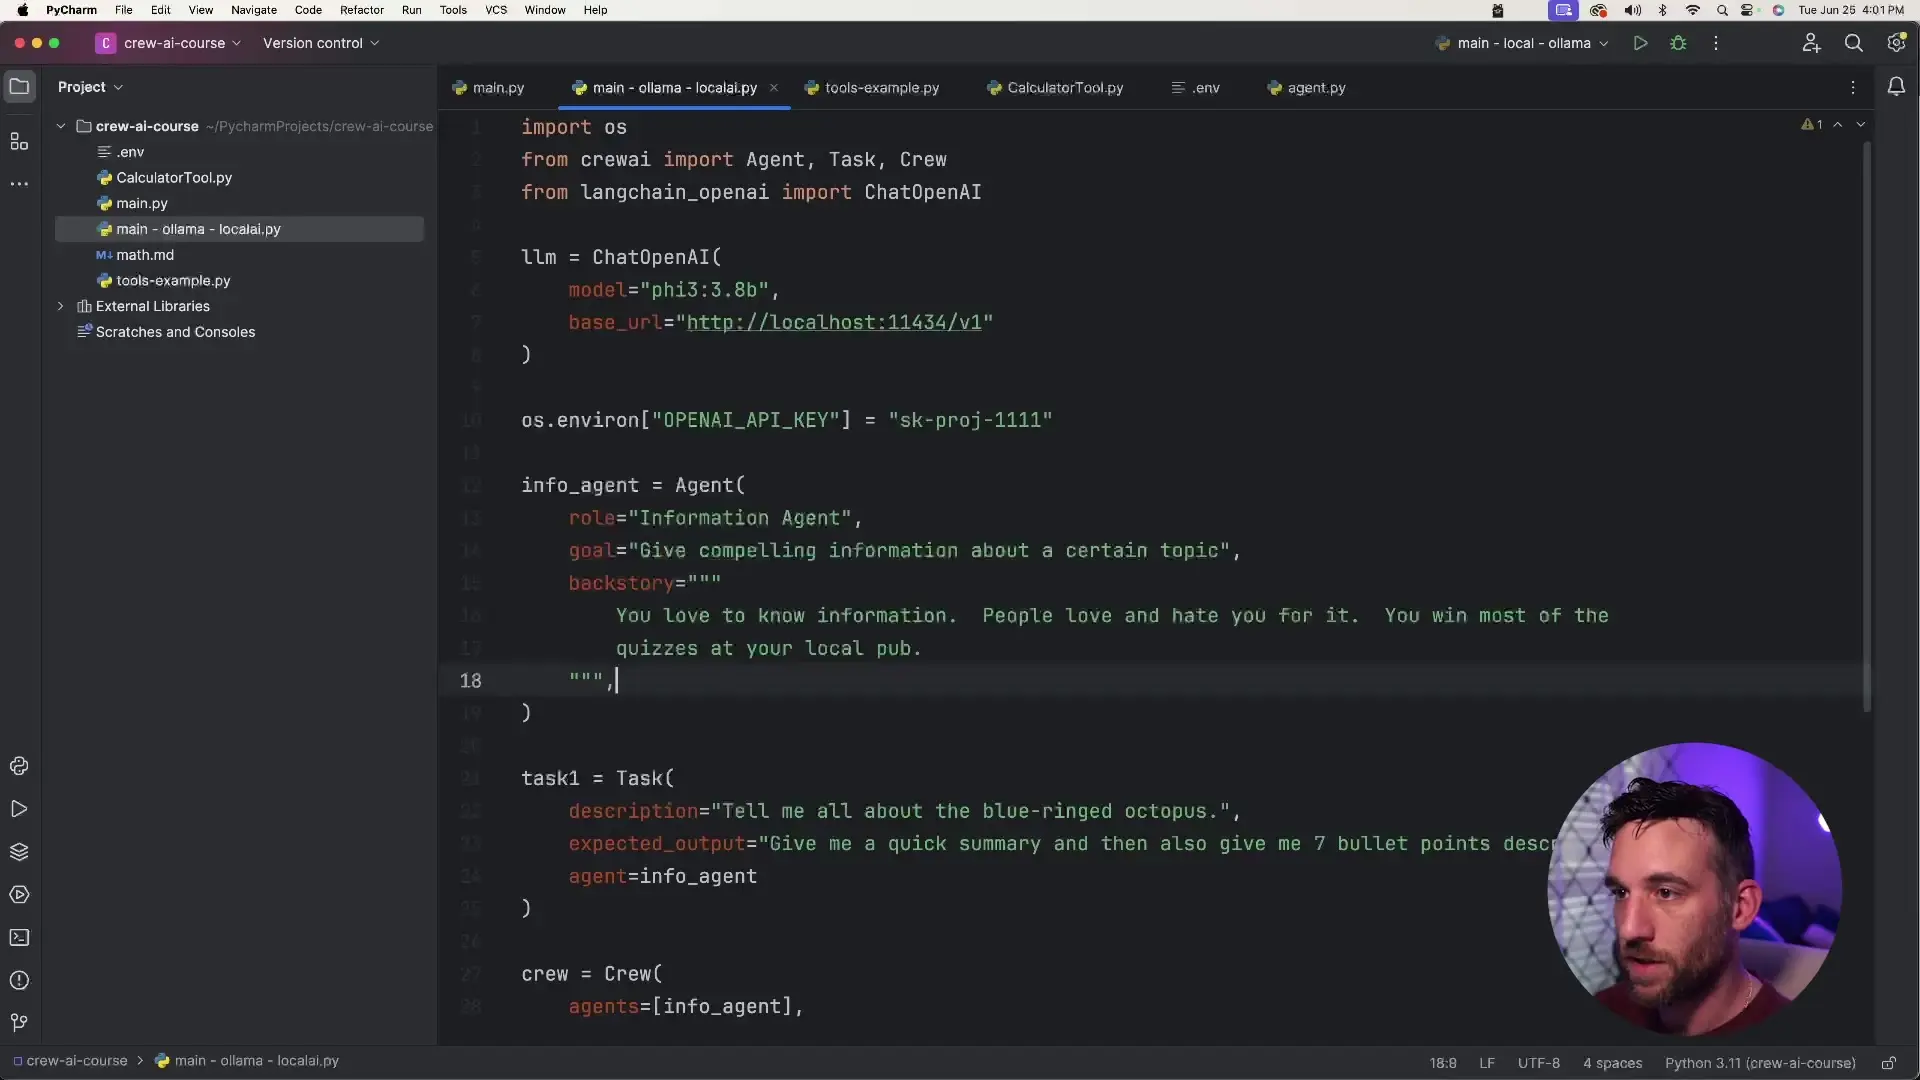Open the Python 3.11 interpreter selector
1920x1080 pixels.
coord(1760,1063)
